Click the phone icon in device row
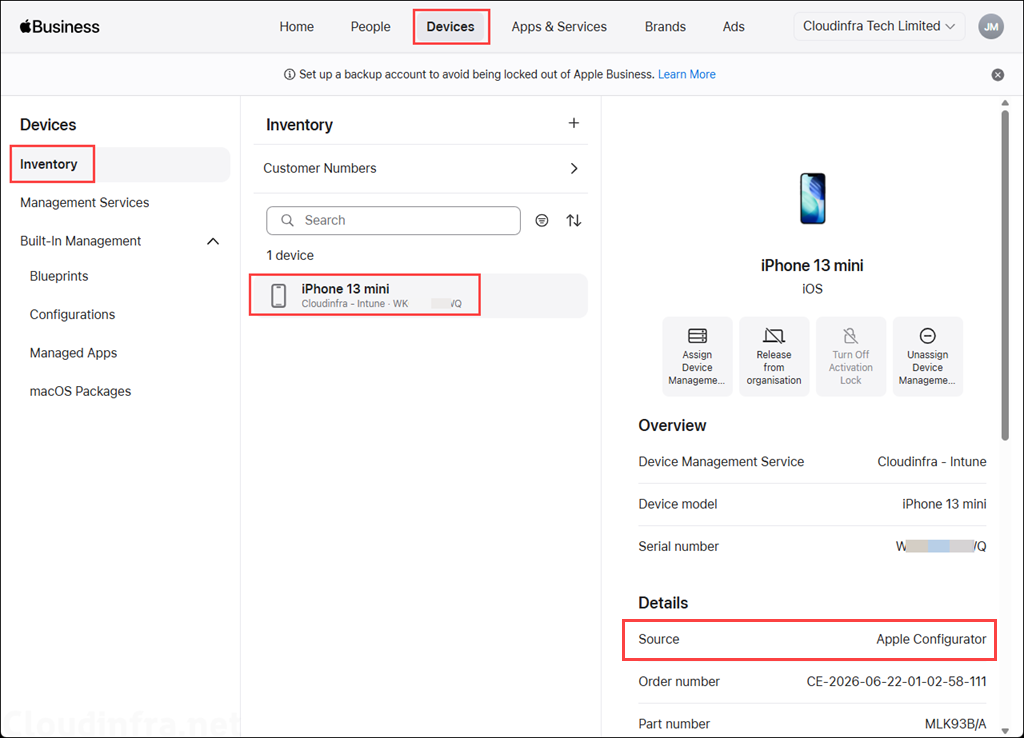 pos(278,296)
